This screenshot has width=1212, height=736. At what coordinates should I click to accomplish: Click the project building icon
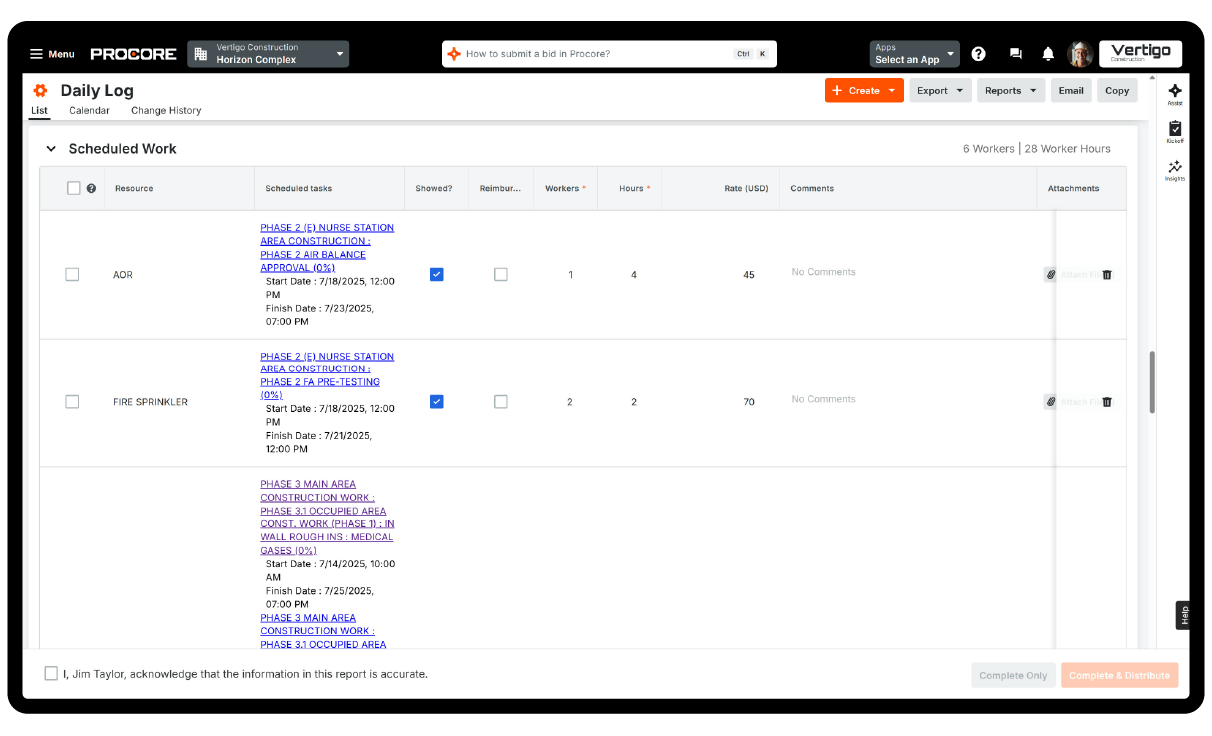(200, 53)
